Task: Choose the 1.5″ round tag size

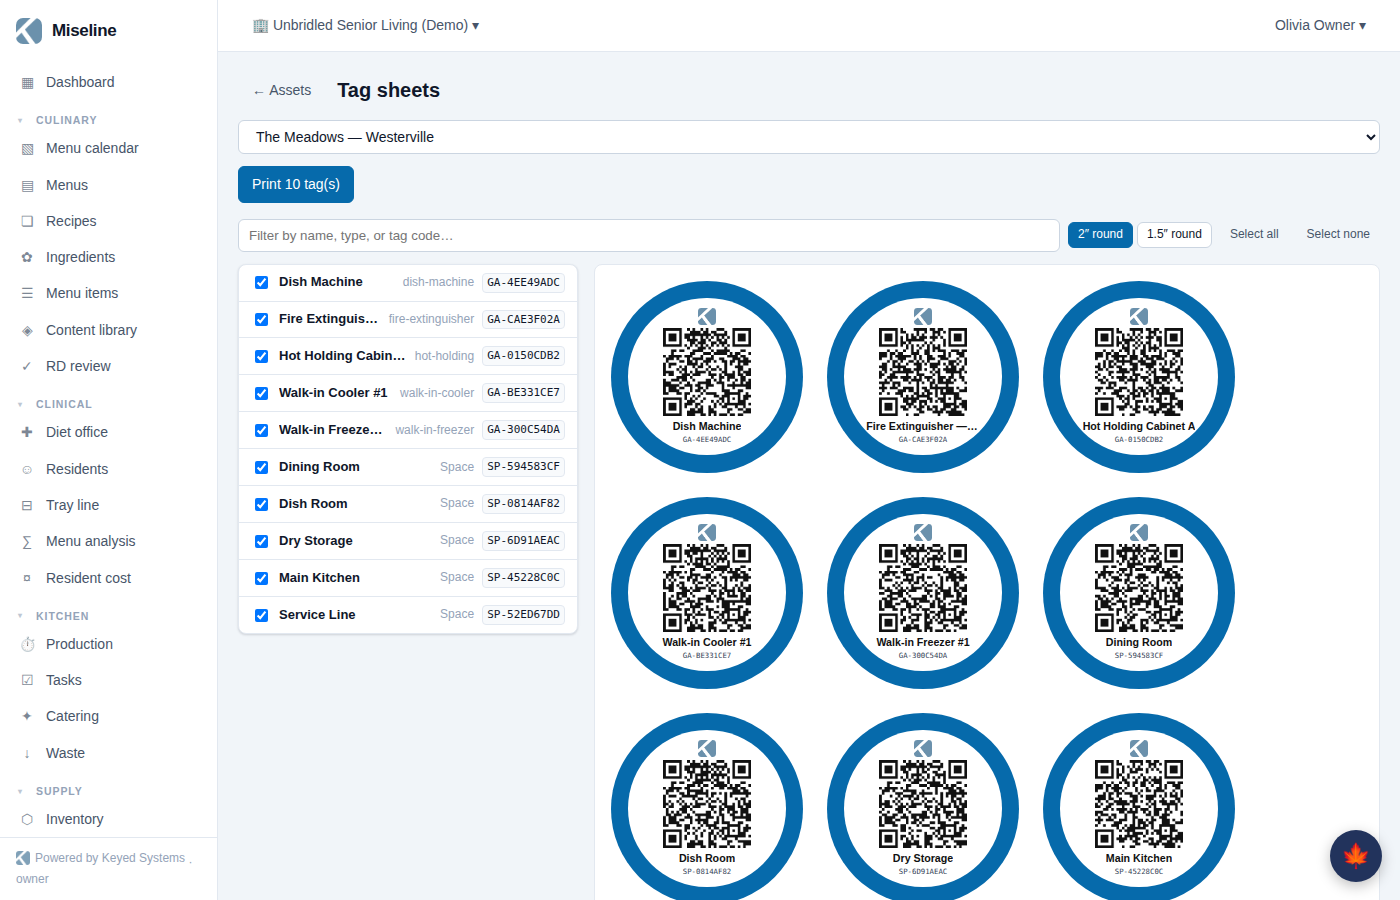Action: [1174, 234]
